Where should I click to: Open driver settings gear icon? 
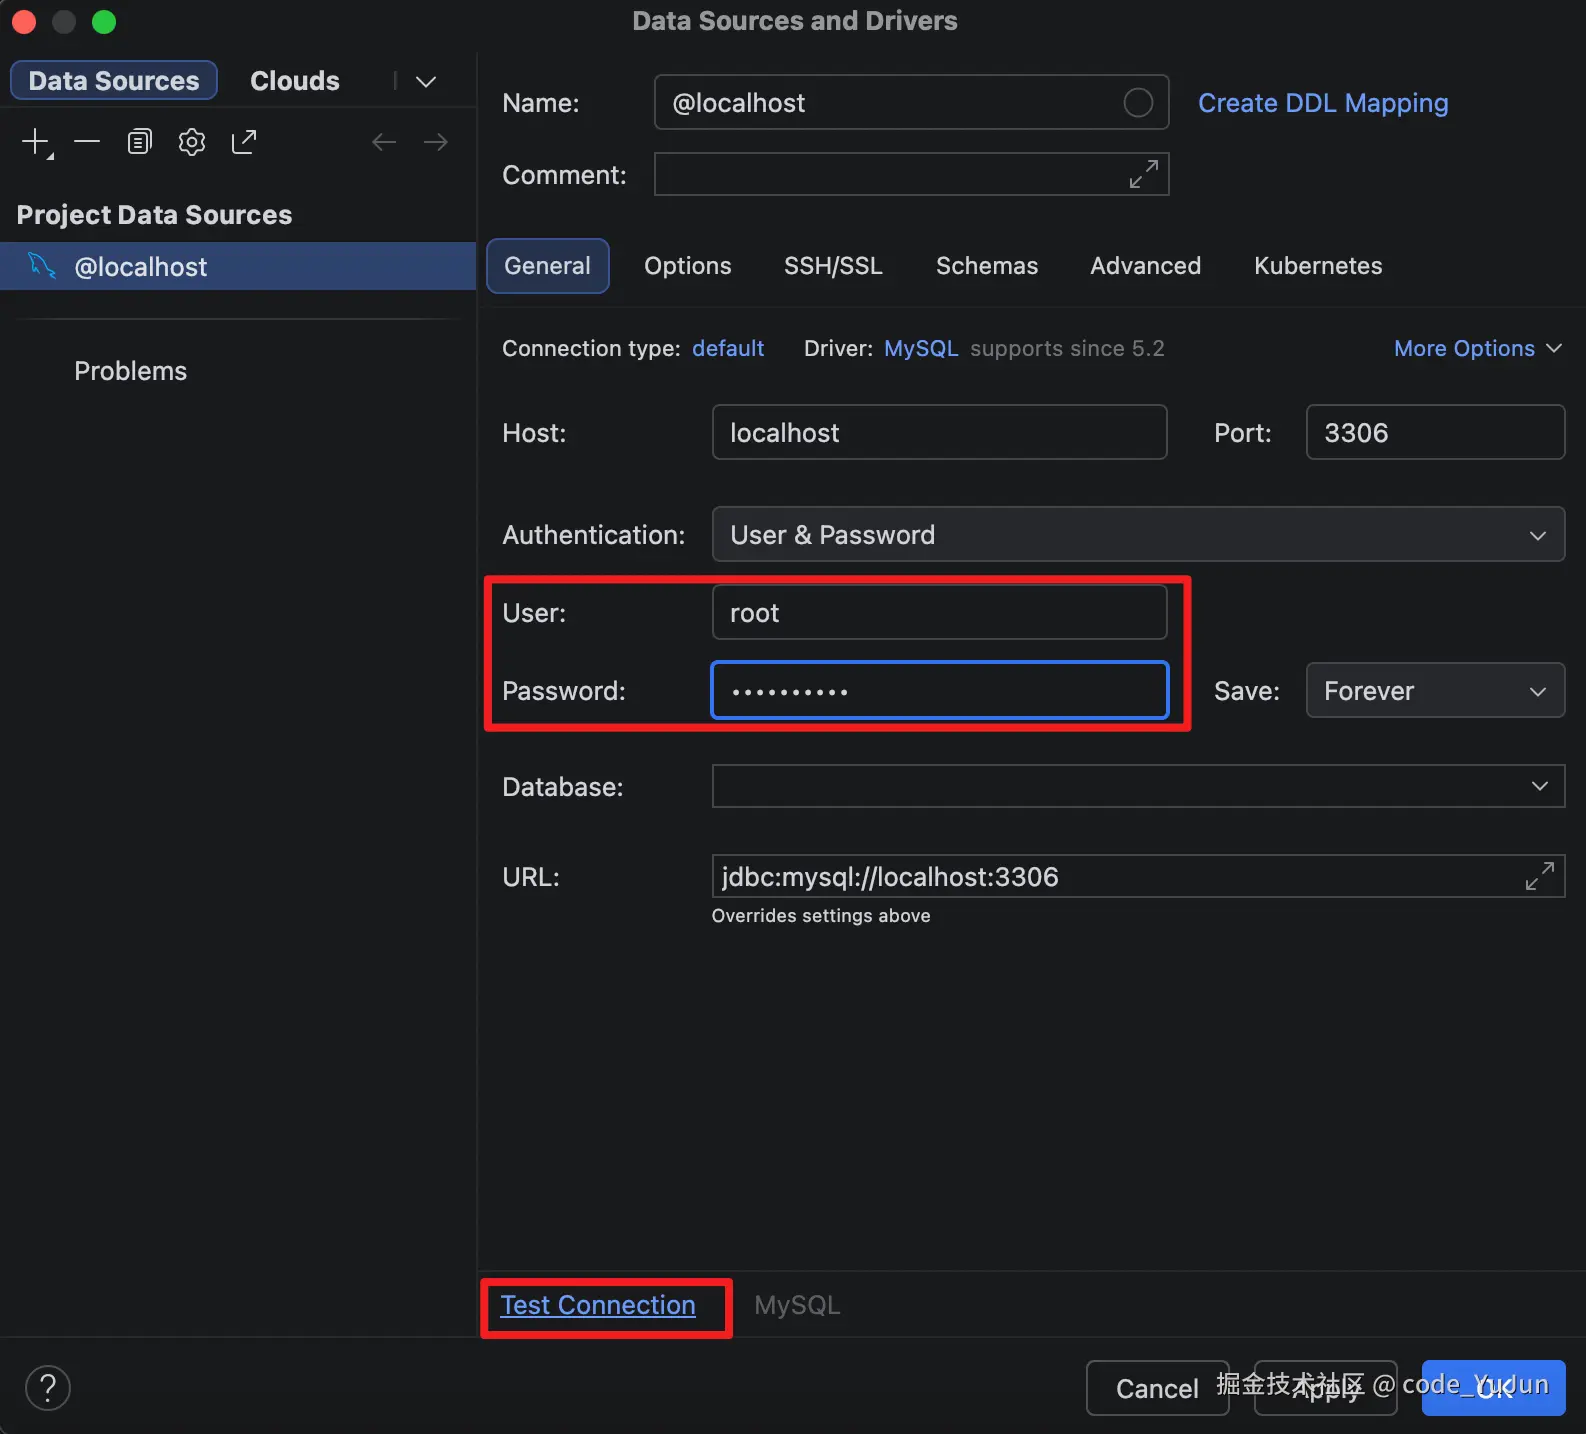point(192,142)
